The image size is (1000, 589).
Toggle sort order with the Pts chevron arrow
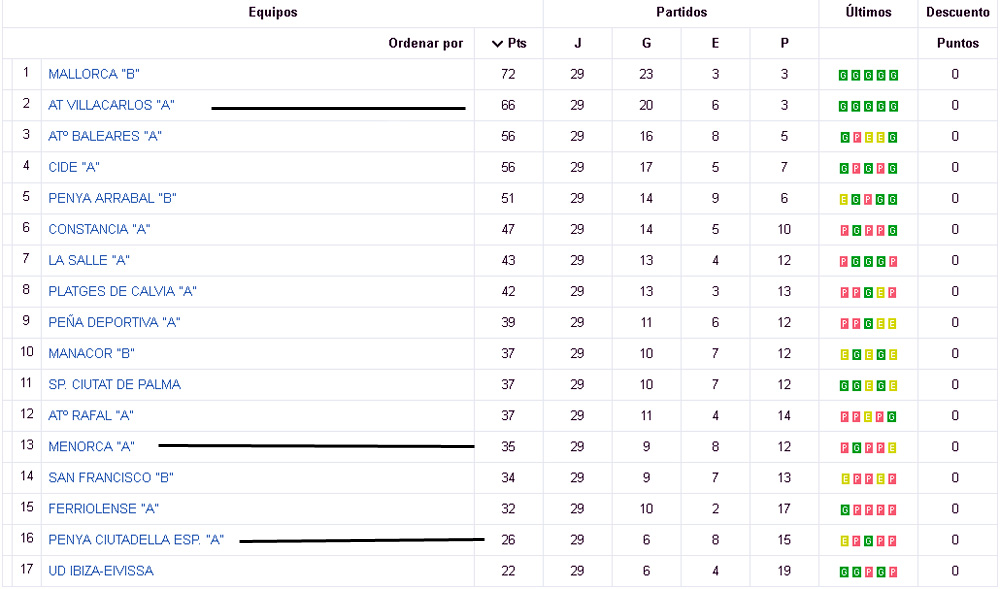tap(498, 43)
